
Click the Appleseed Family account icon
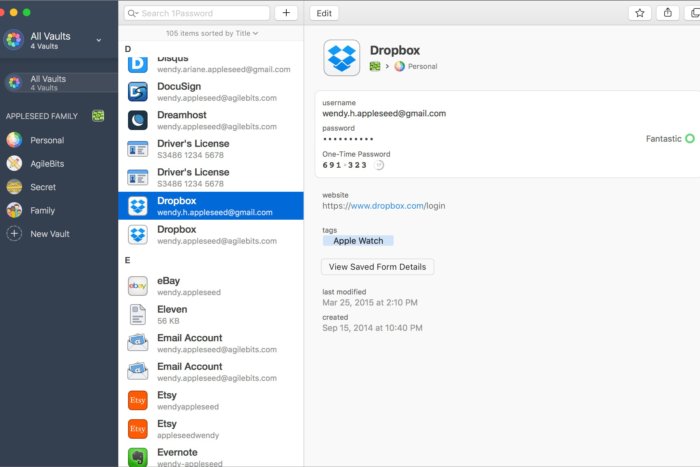tap(98, 116)
